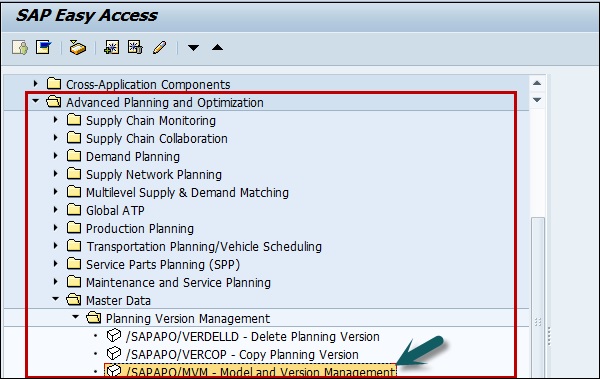Click the Move Favorites Up arrow
The image size is (600, 379).
click(217, 47)
